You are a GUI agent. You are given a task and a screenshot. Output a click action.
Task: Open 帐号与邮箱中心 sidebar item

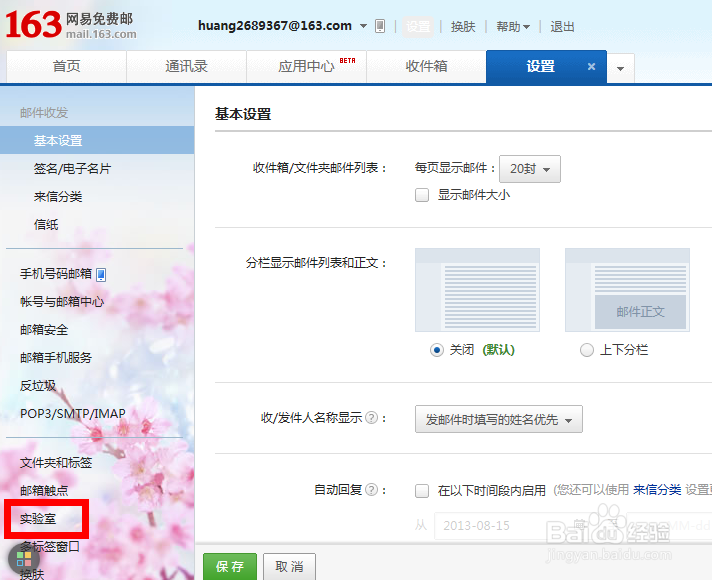click(62, 302)
